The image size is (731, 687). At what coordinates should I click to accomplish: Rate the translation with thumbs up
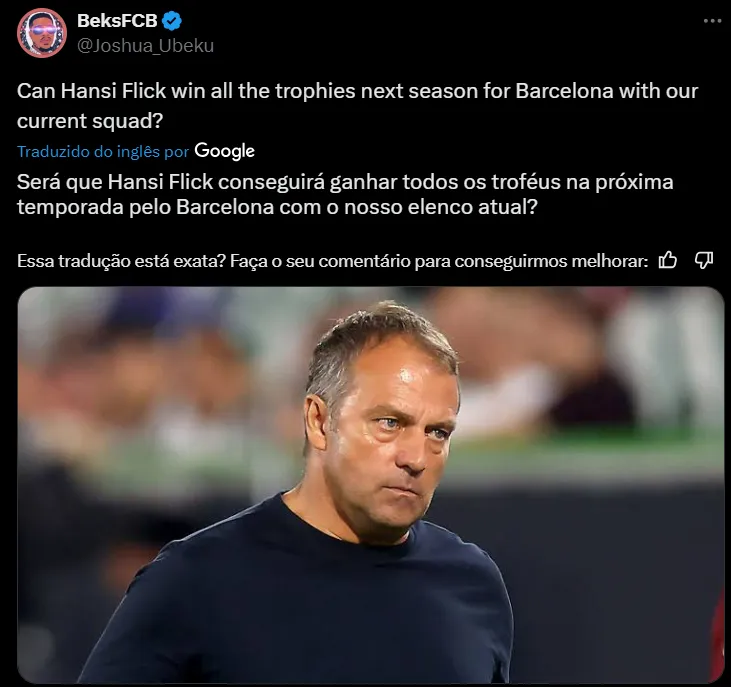(x=669, y=261)
